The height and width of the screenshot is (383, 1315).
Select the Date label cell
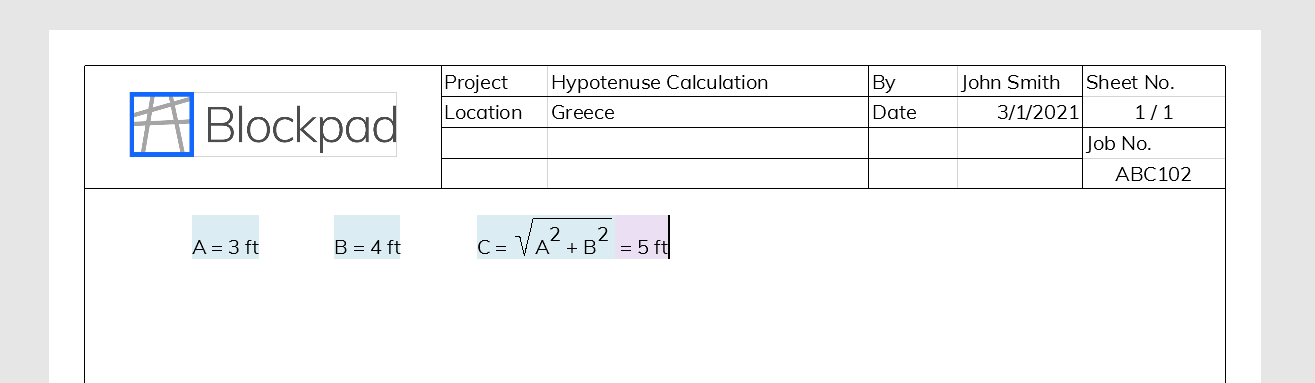[913, 112]
